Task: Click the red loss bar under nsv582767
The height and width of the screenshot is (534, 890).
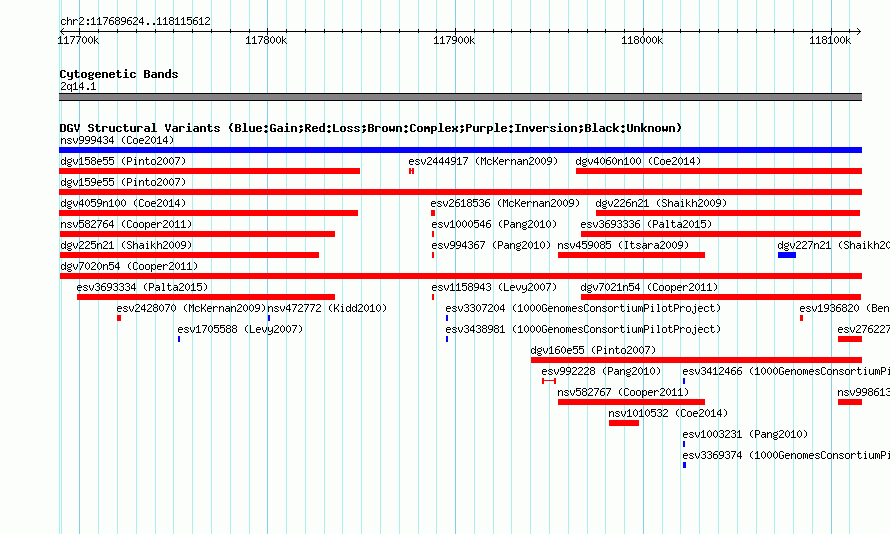Action: (x=631, y=402)
